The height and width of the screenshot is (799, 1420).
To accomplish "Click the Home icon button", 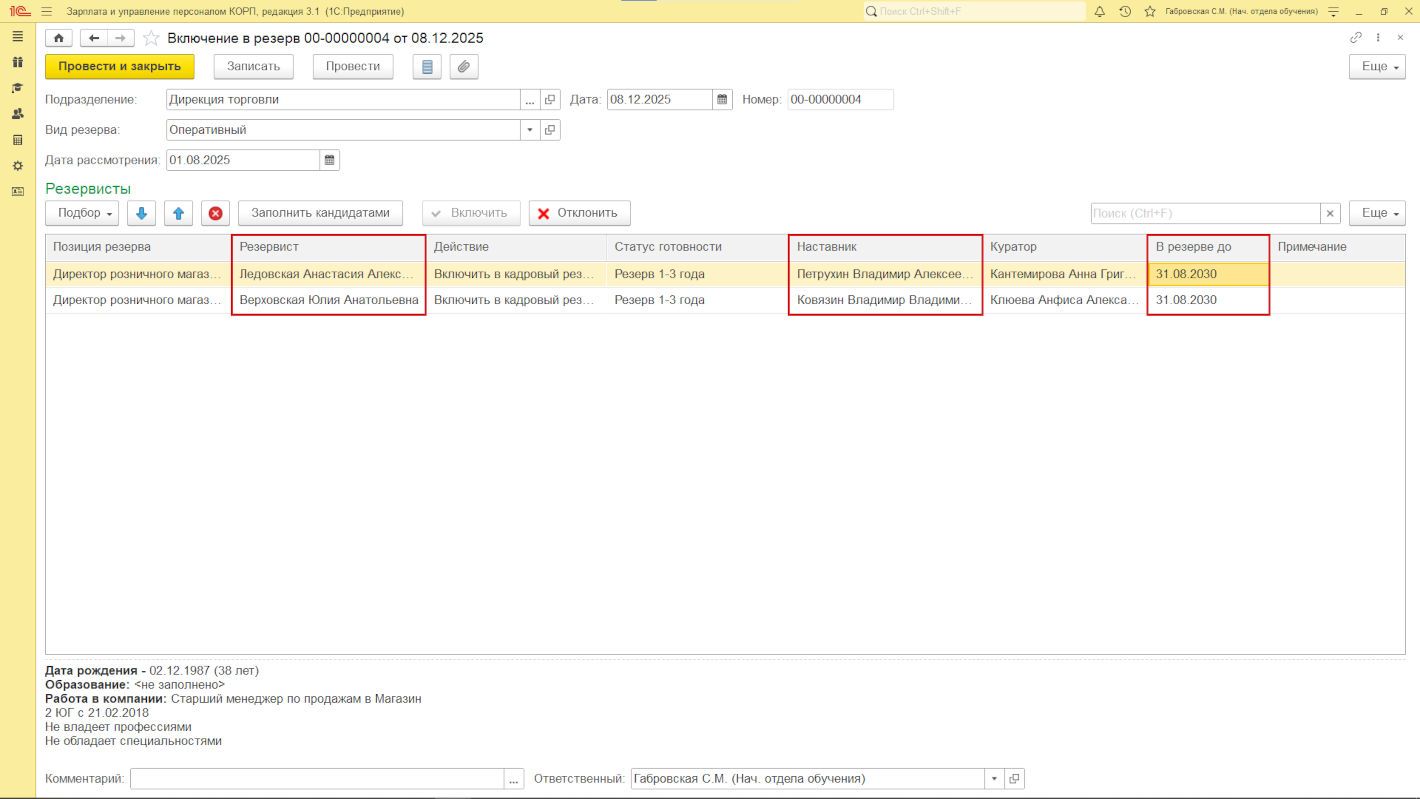I will tap(59, 38).
